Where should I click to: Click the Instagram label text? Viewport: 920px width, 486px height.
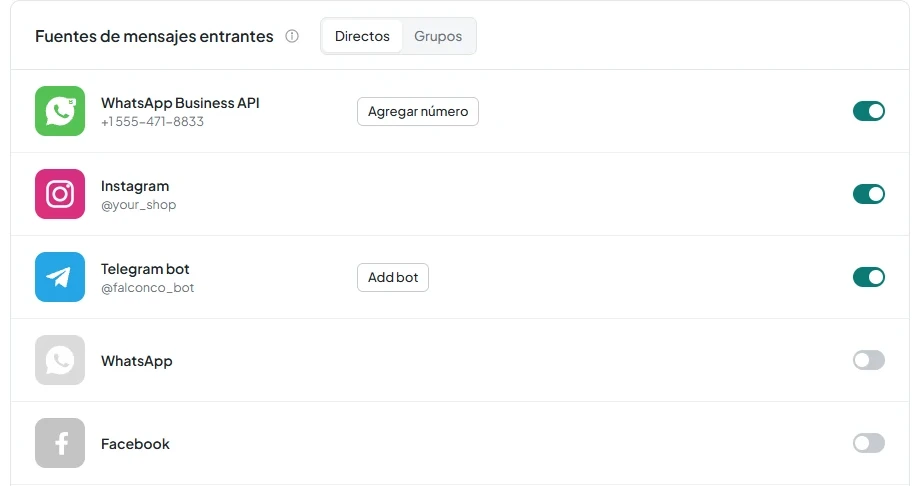pos(135,186)
